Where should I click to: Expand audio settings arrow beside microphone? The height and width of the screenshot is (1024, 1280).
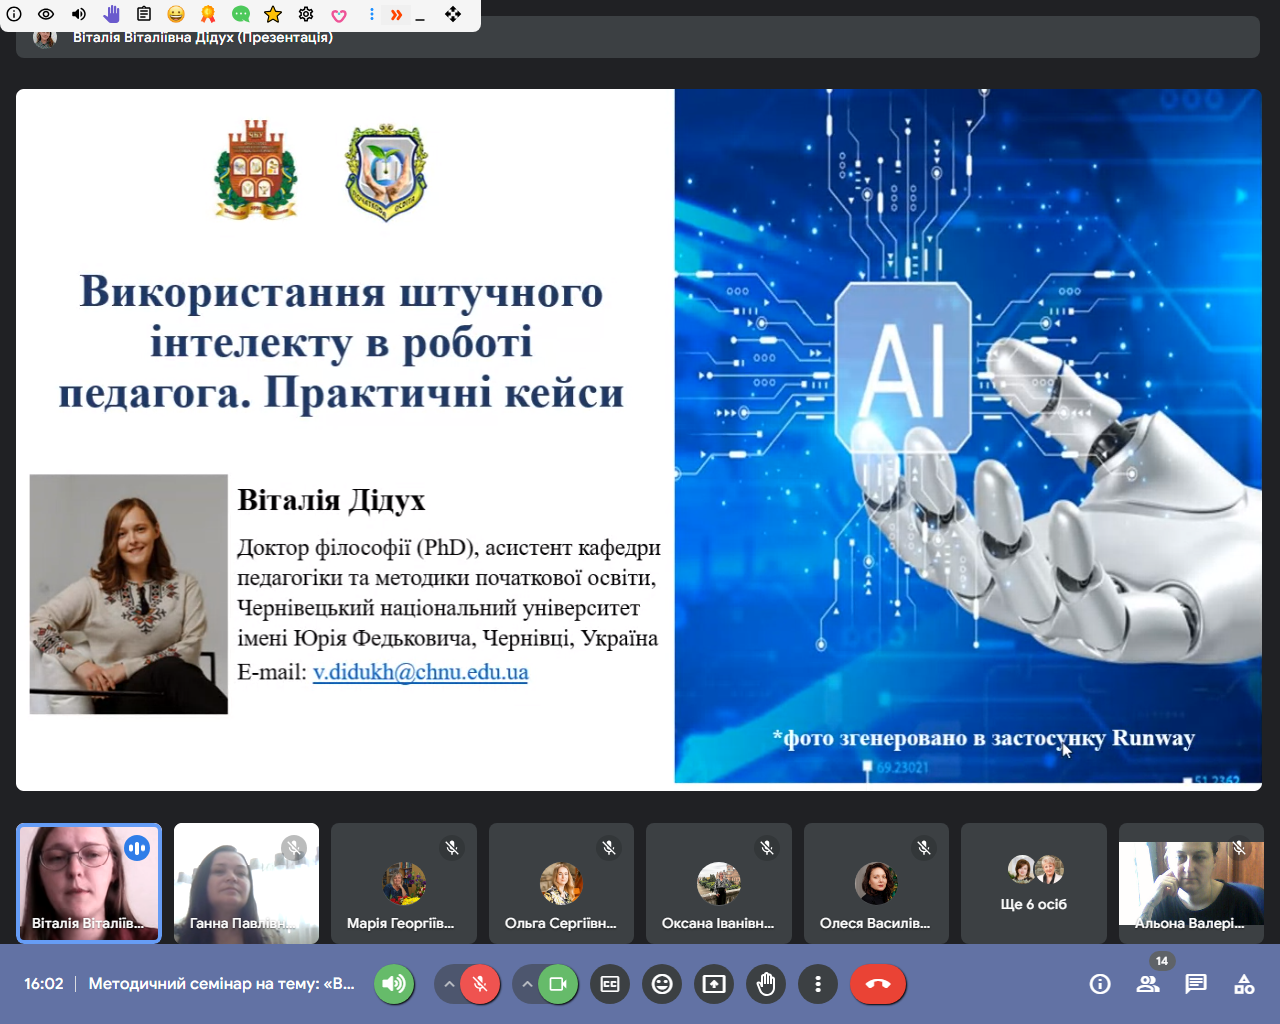click(449, 984)
